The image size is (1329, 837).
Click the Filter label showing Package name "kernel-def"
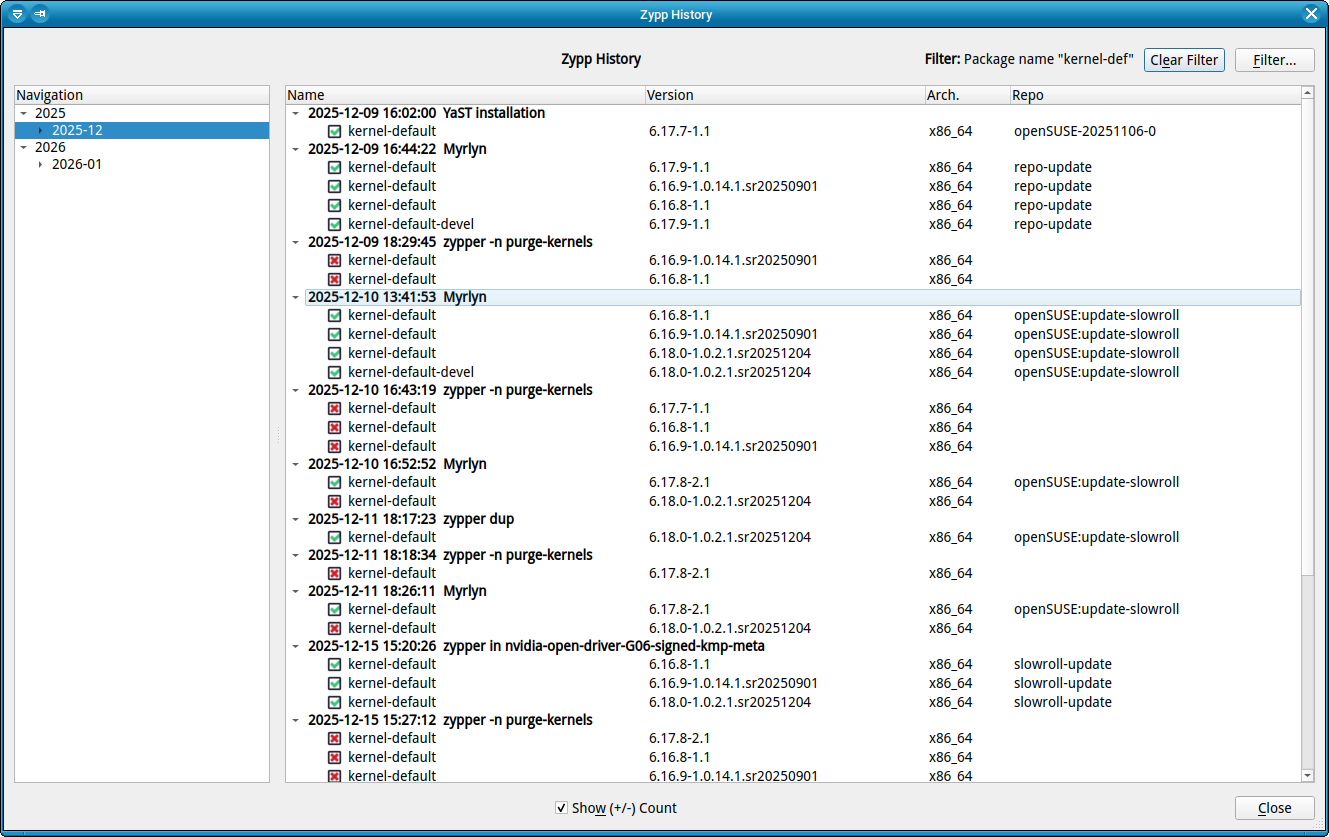1029,60
